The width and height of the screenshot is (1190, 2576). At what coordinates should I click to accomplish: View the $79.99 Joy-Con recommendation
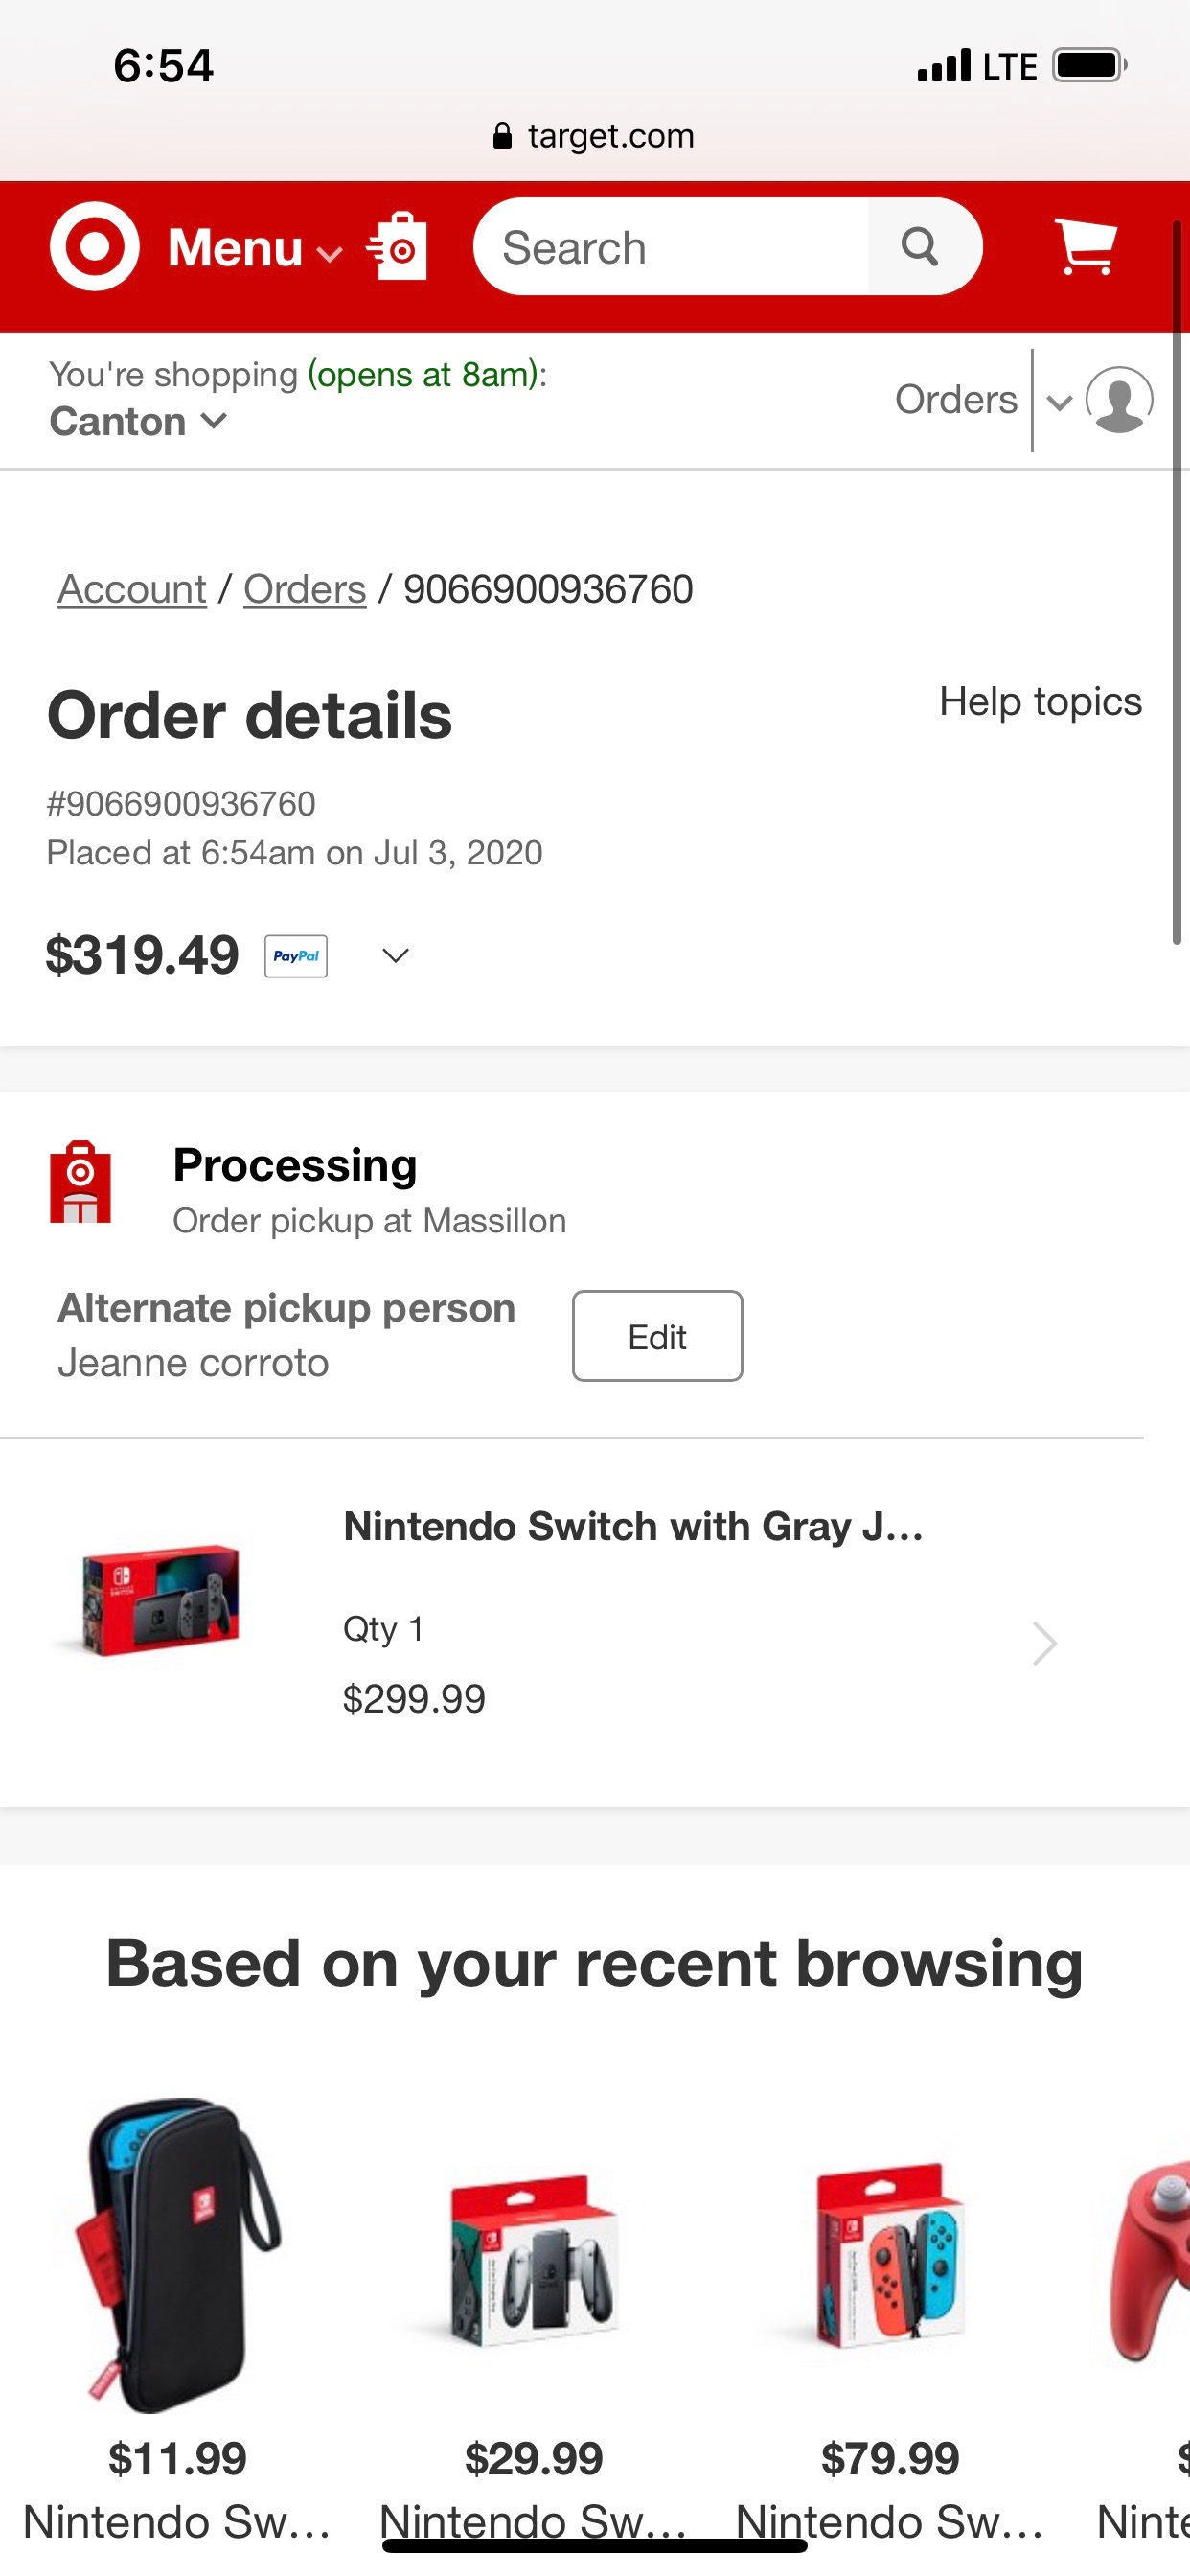tap(890, 2260)
